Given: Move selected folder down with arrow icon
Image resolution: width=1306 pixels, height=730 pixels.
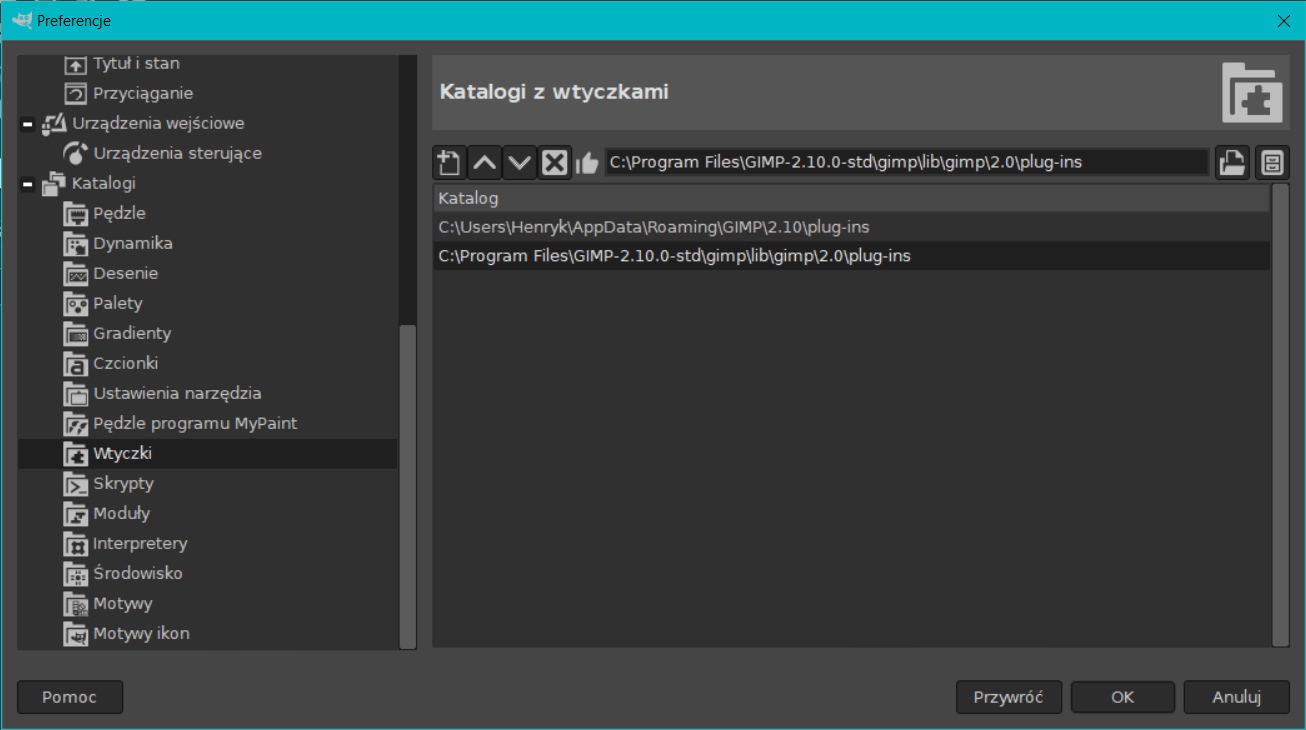Looking at the screenshot, I should click(519, 162).
